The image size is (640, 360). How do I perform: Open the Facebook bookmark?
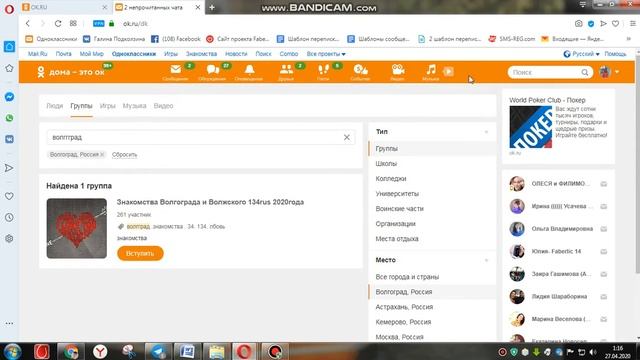point(176,39)
